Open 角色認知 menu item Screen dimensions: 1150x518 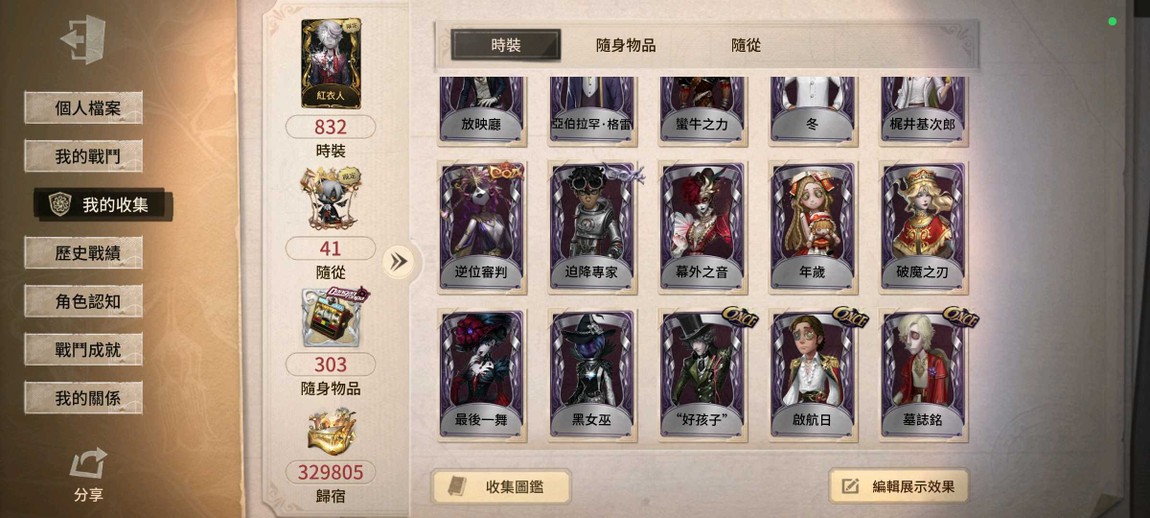84,302
